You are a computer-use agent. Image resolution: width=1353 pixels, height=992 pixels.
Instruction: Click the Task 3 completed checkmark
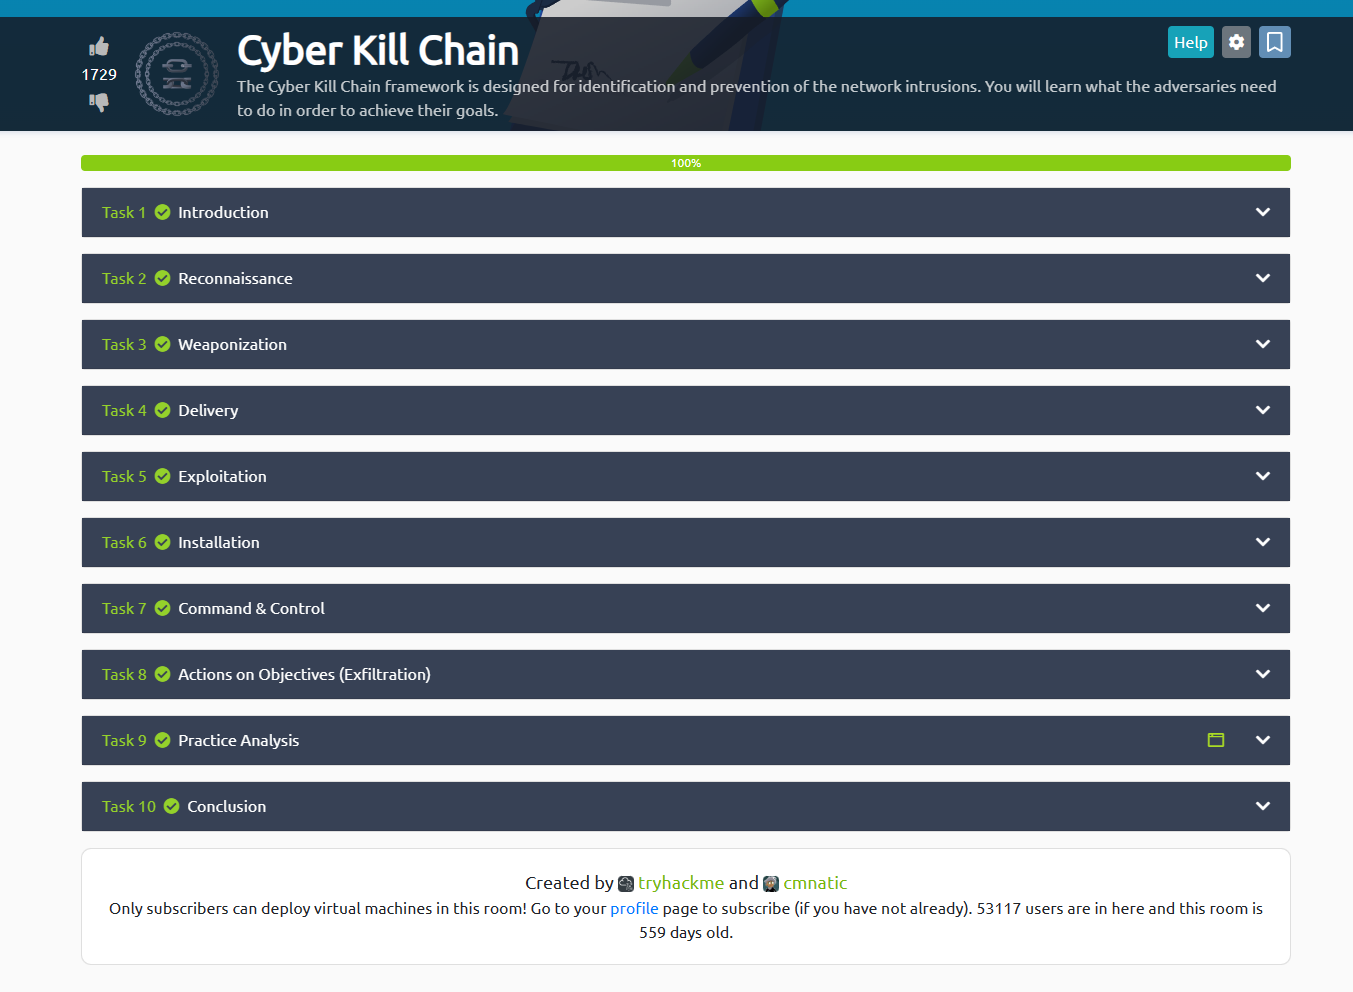point(163,344)
